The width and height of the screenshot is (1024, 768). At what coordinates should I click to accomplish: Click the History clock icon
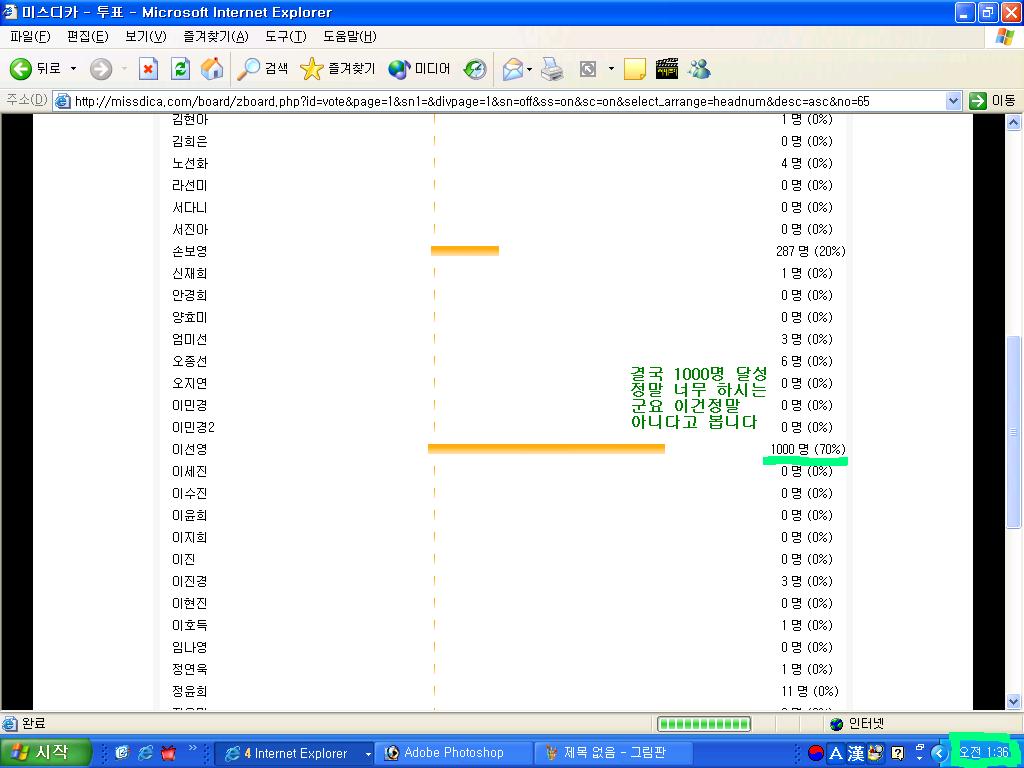(476, 69)
